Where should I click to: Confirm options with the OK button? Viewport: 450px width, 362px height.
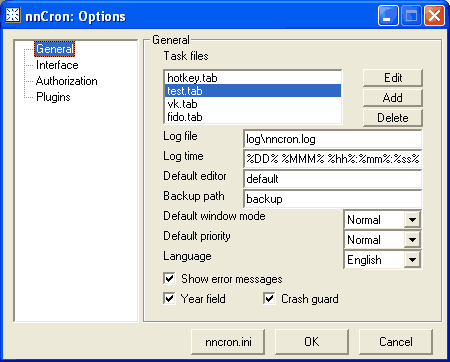[312, 342]
